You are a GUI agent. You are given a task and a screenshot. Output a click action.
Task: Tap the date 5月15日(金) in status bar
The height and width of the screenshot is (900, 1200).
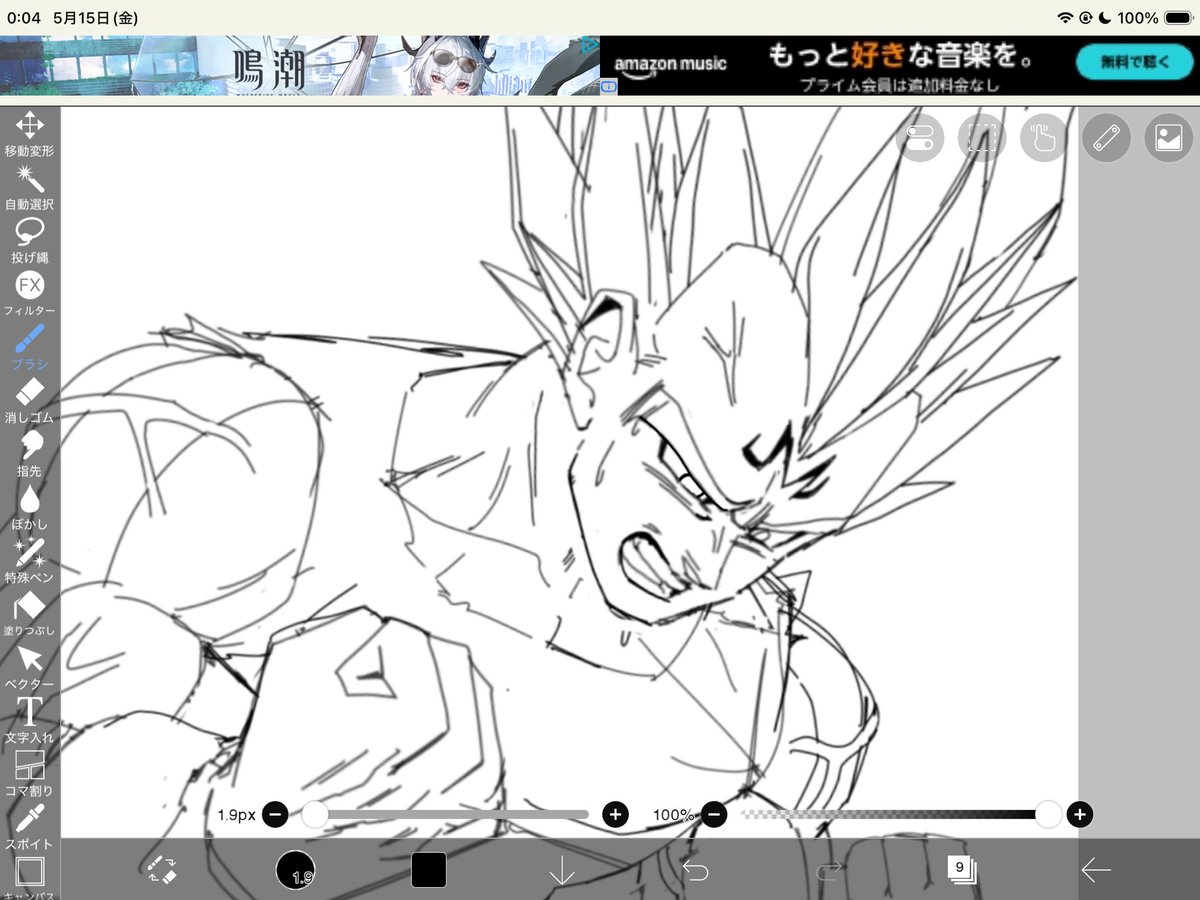pos(95,18)
